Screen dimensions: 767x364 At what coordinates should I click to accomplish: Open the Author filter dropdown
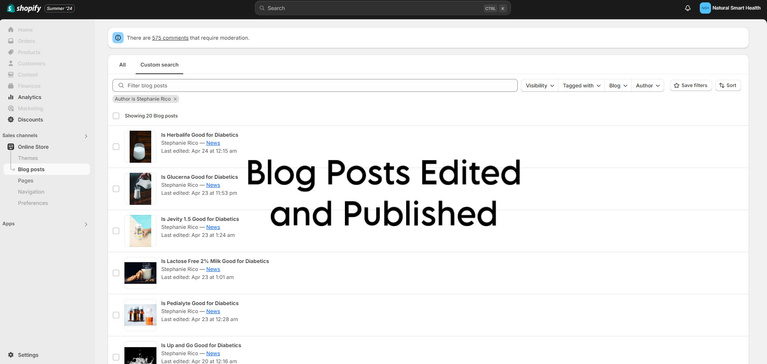coord(648,86)
